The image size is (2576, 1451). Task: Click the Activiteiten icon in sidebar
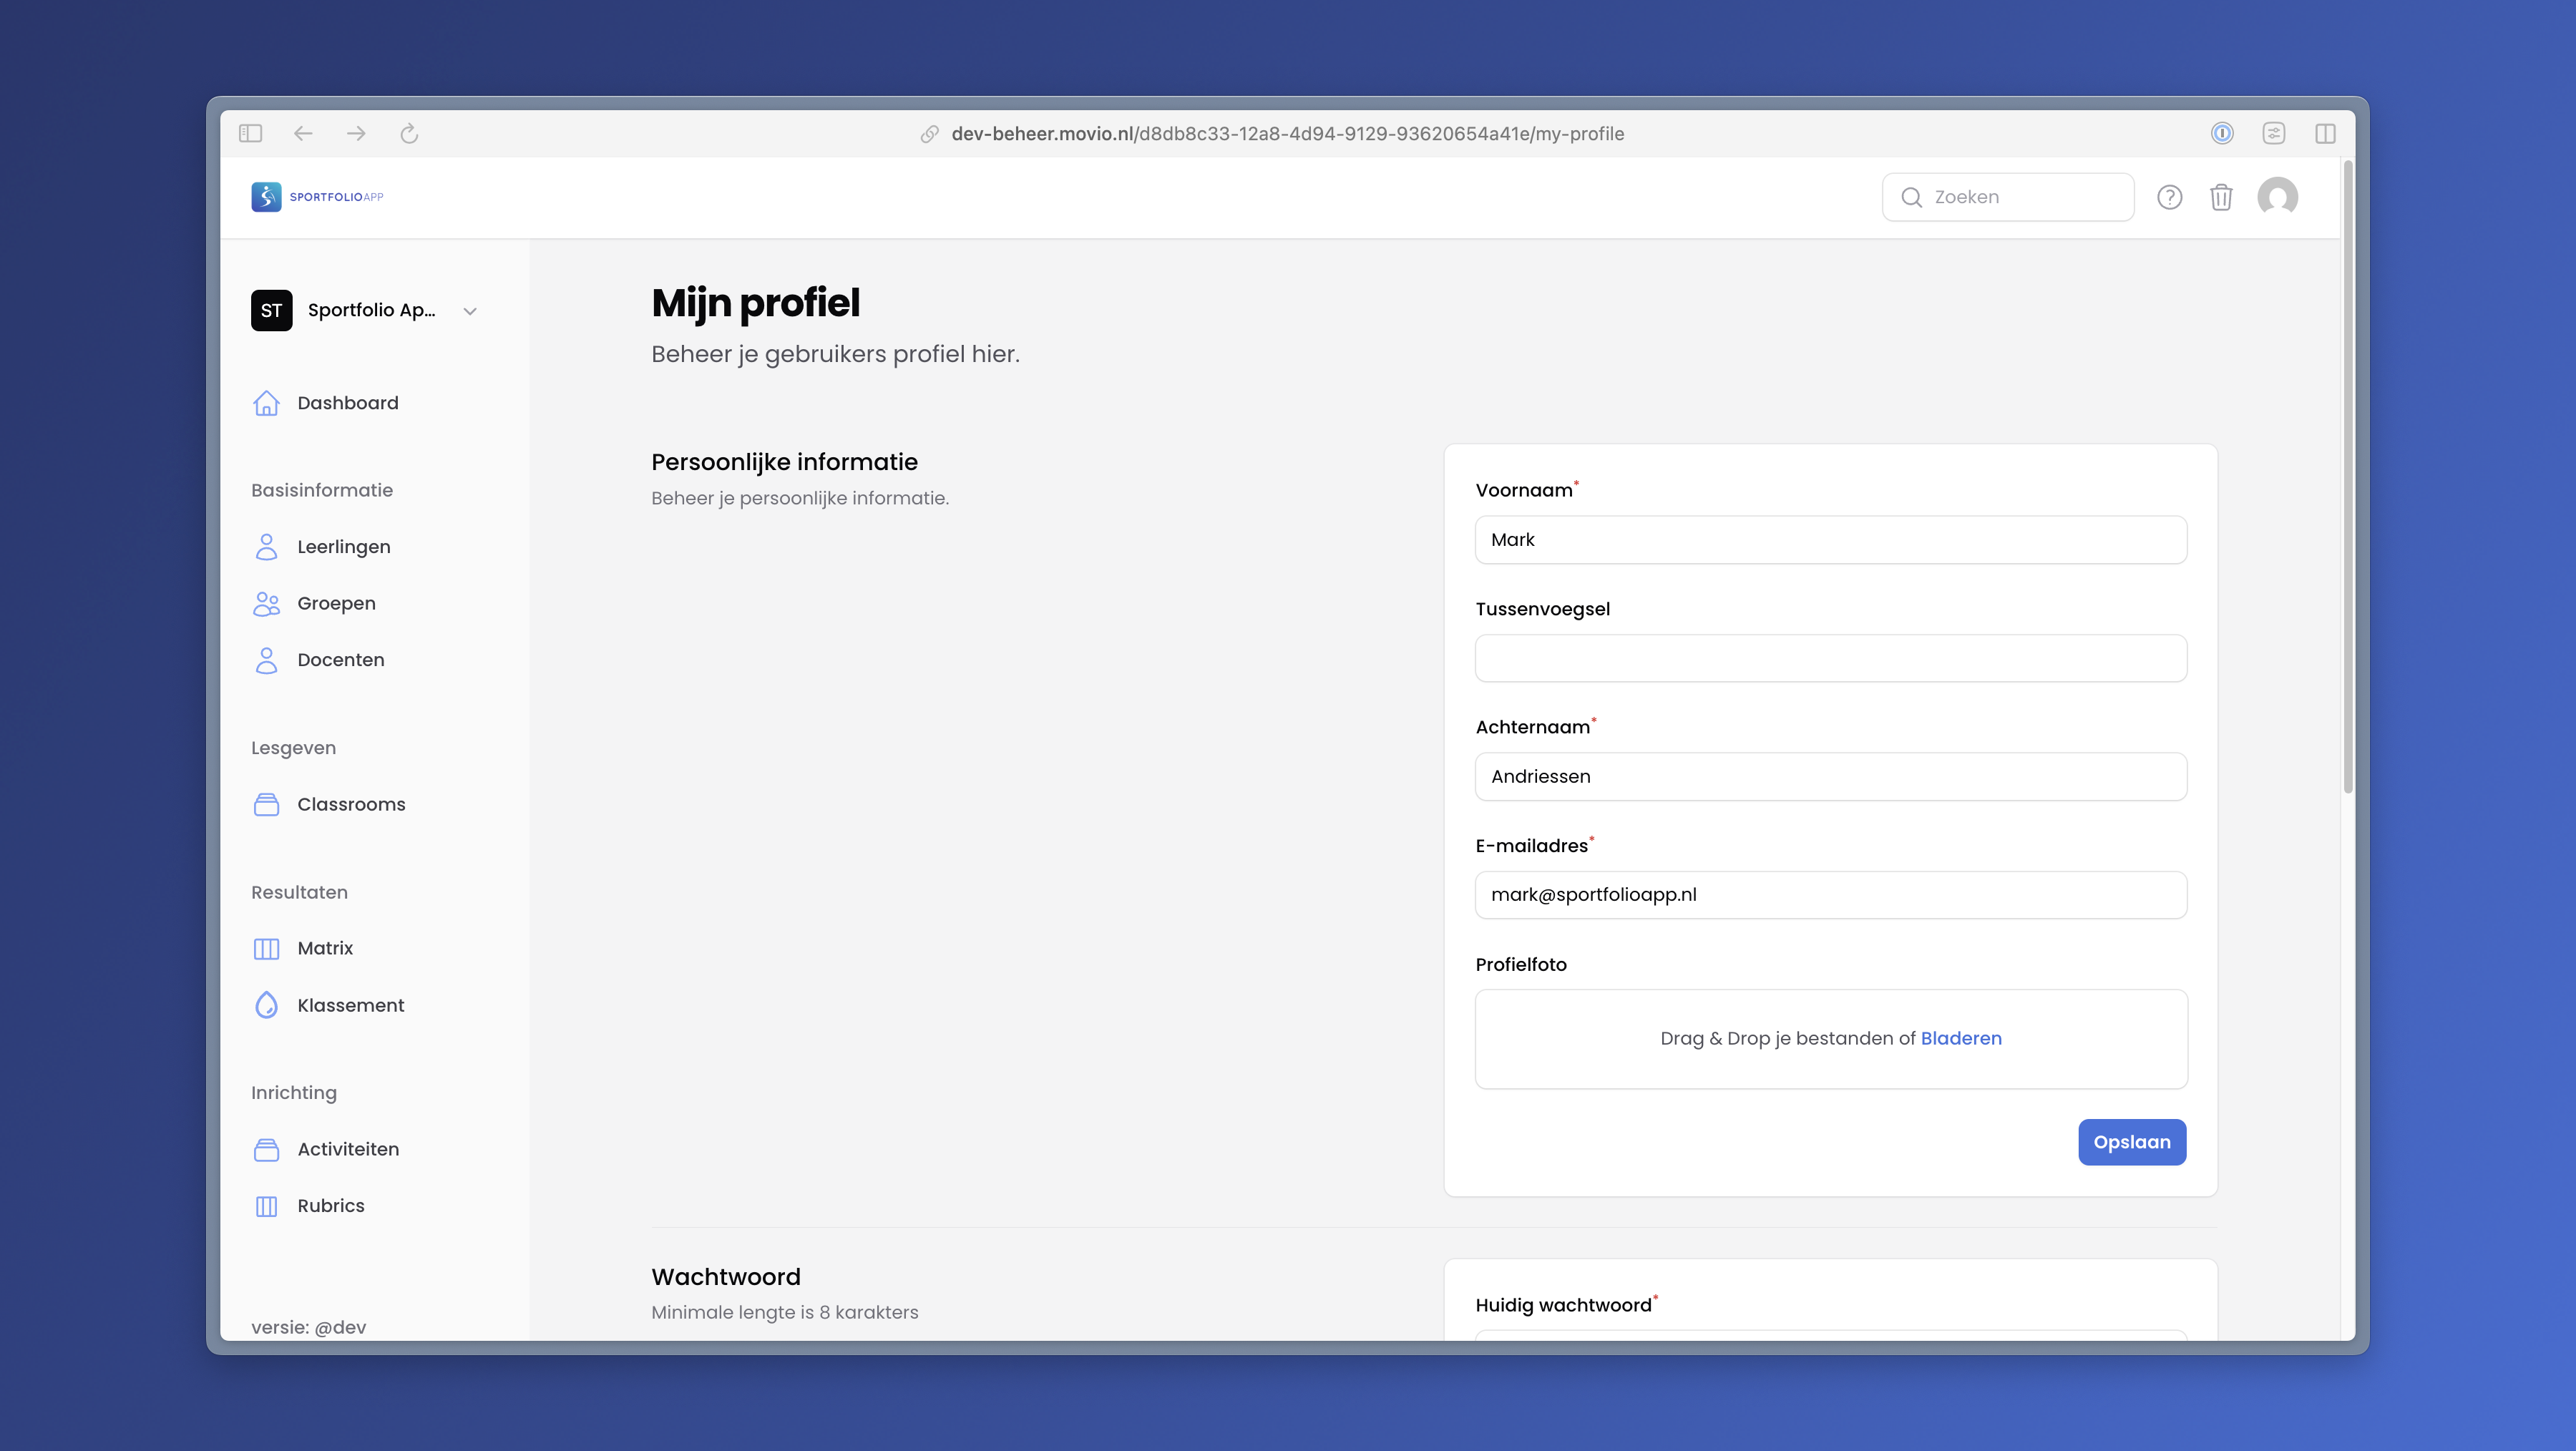point(266,1150)
